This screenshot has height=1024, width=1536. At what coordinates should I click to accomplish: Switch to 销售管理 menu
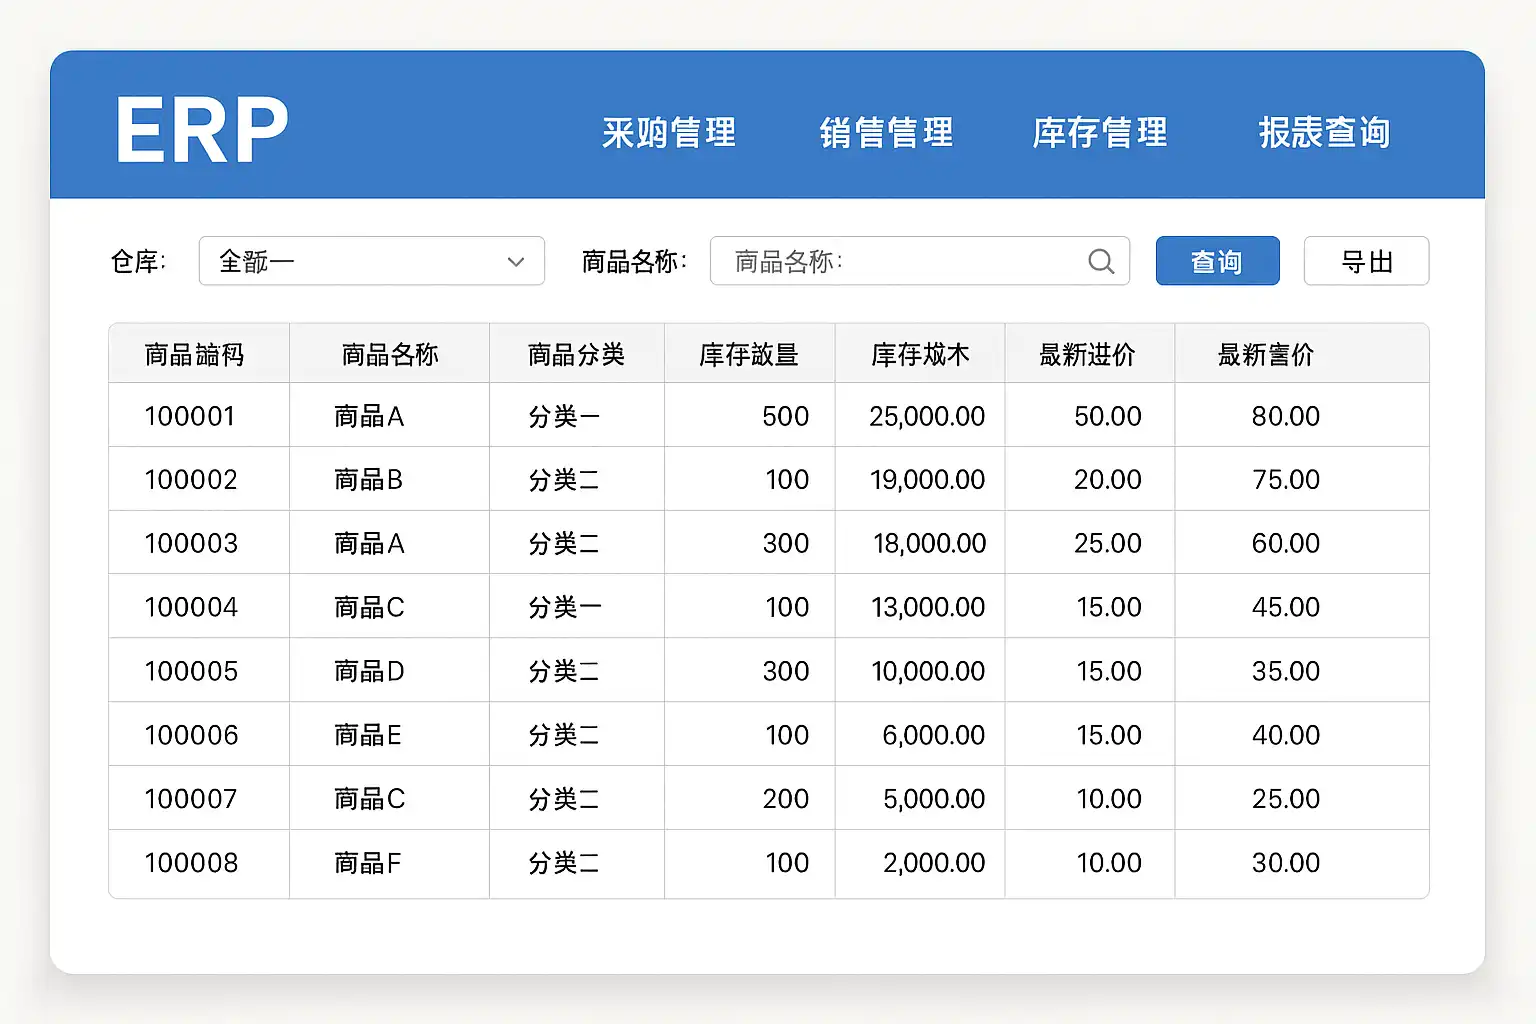click(886, 133)
